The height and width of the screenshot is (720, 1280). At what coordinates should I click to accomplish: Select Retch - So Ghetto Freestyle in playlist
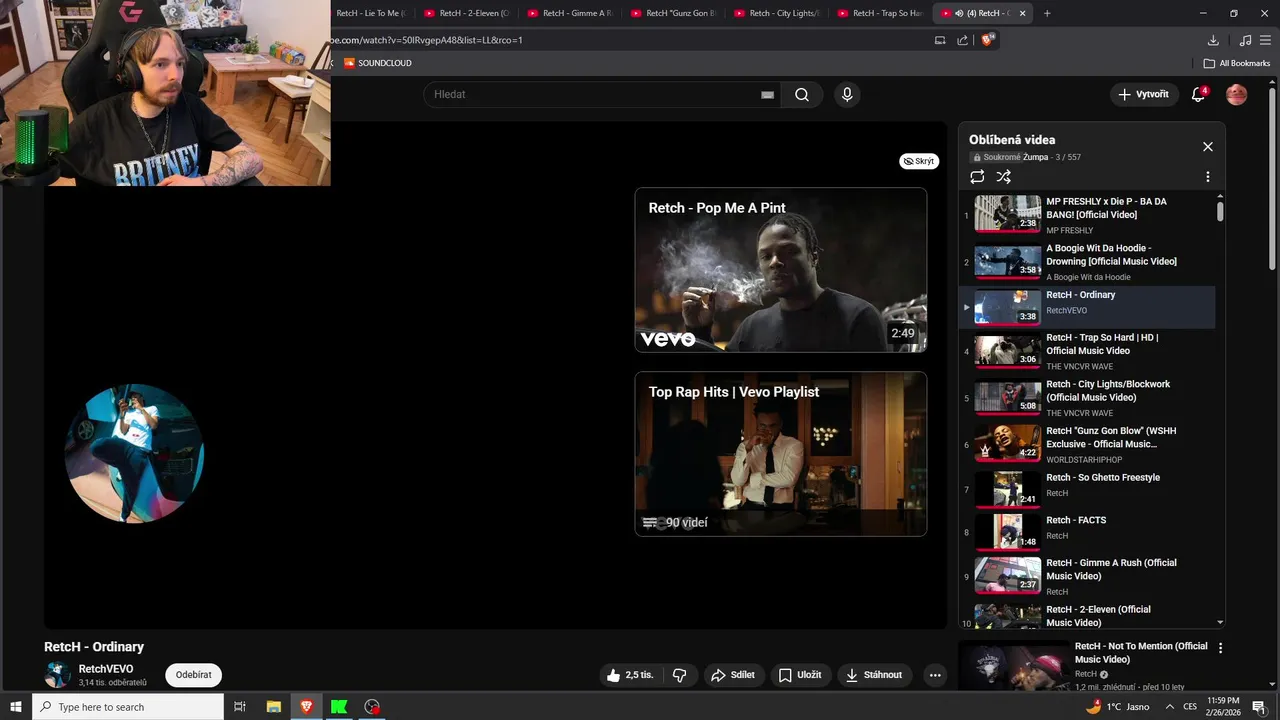(1090, 489)
